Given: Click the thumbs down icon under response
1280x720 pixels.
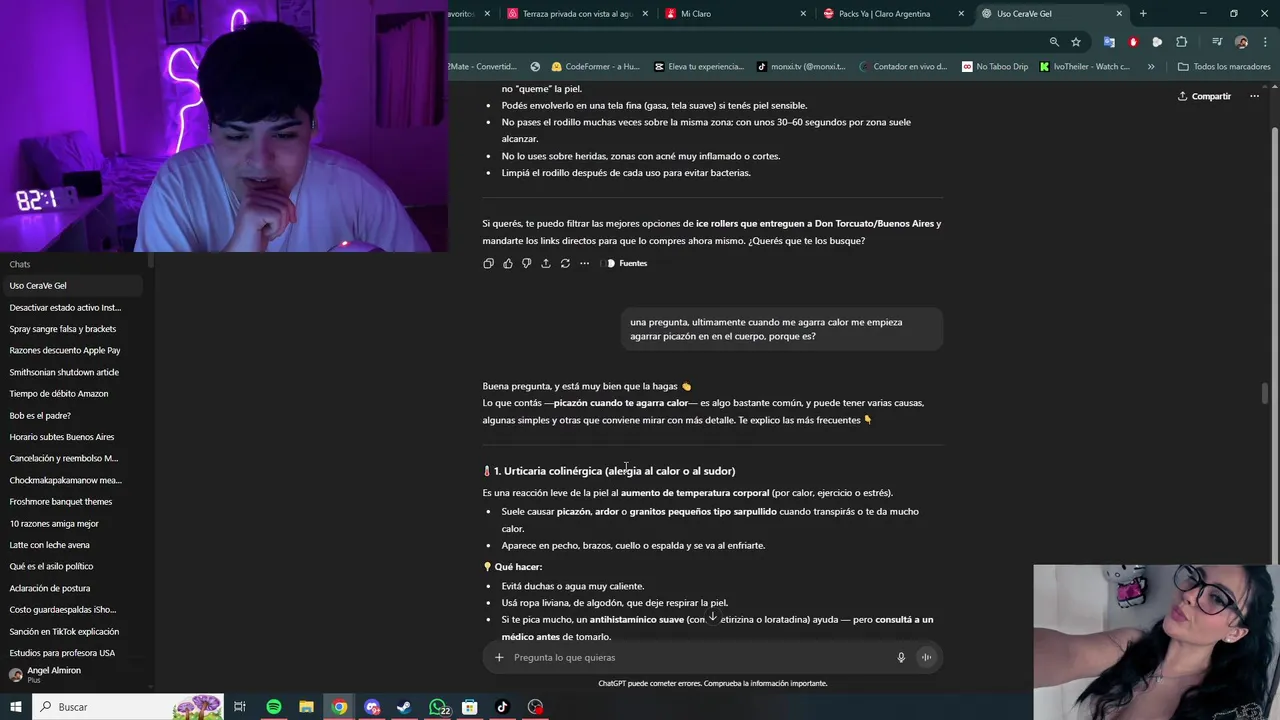Looking at the screenshot, I should (x=526, y=263).
